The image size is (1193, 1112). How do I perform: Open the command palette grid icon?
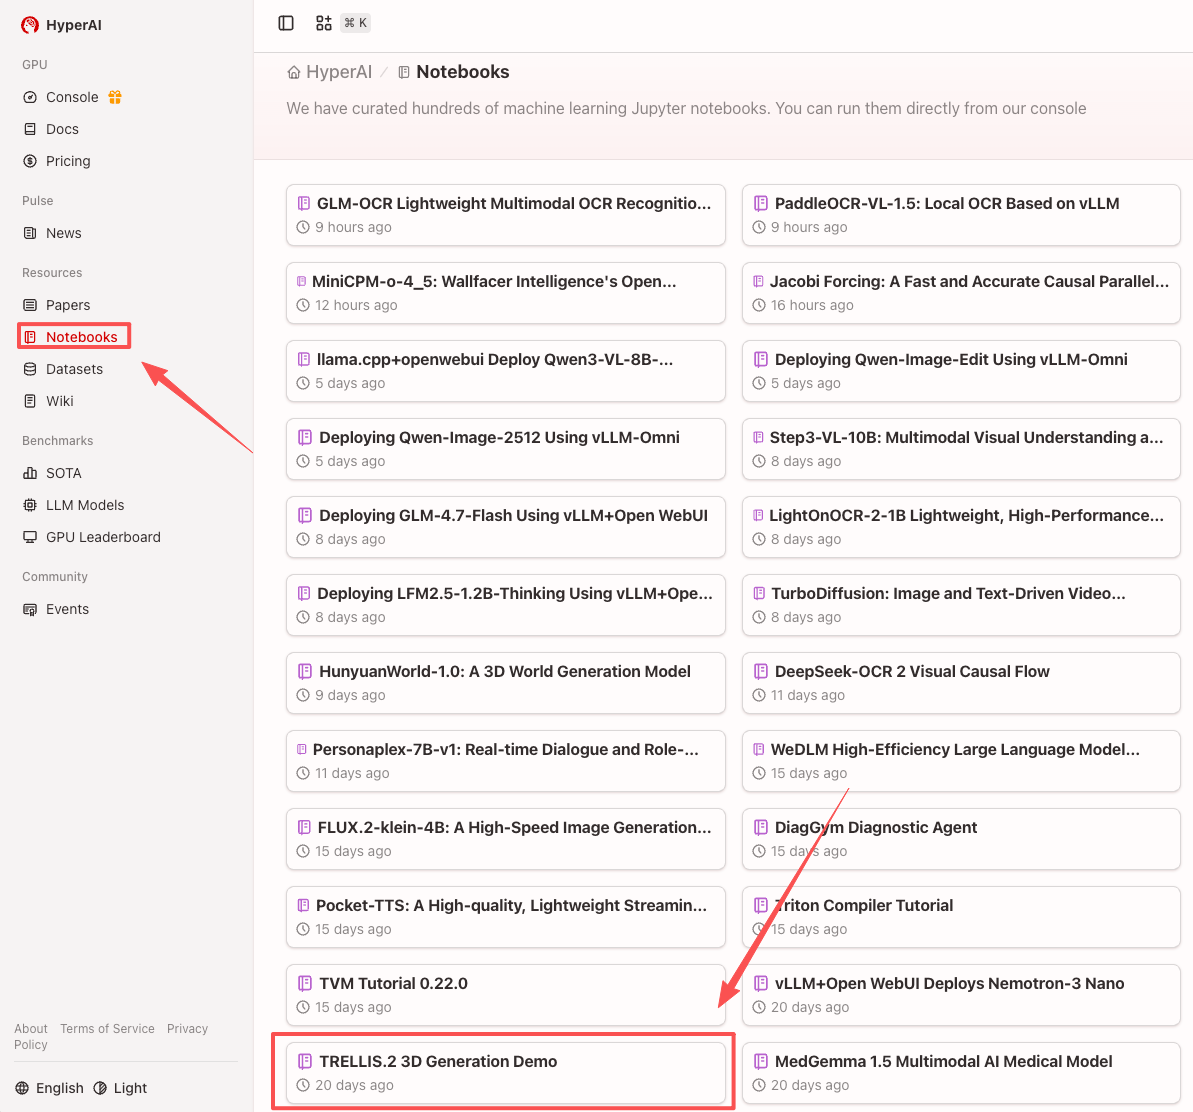point(324,23)
